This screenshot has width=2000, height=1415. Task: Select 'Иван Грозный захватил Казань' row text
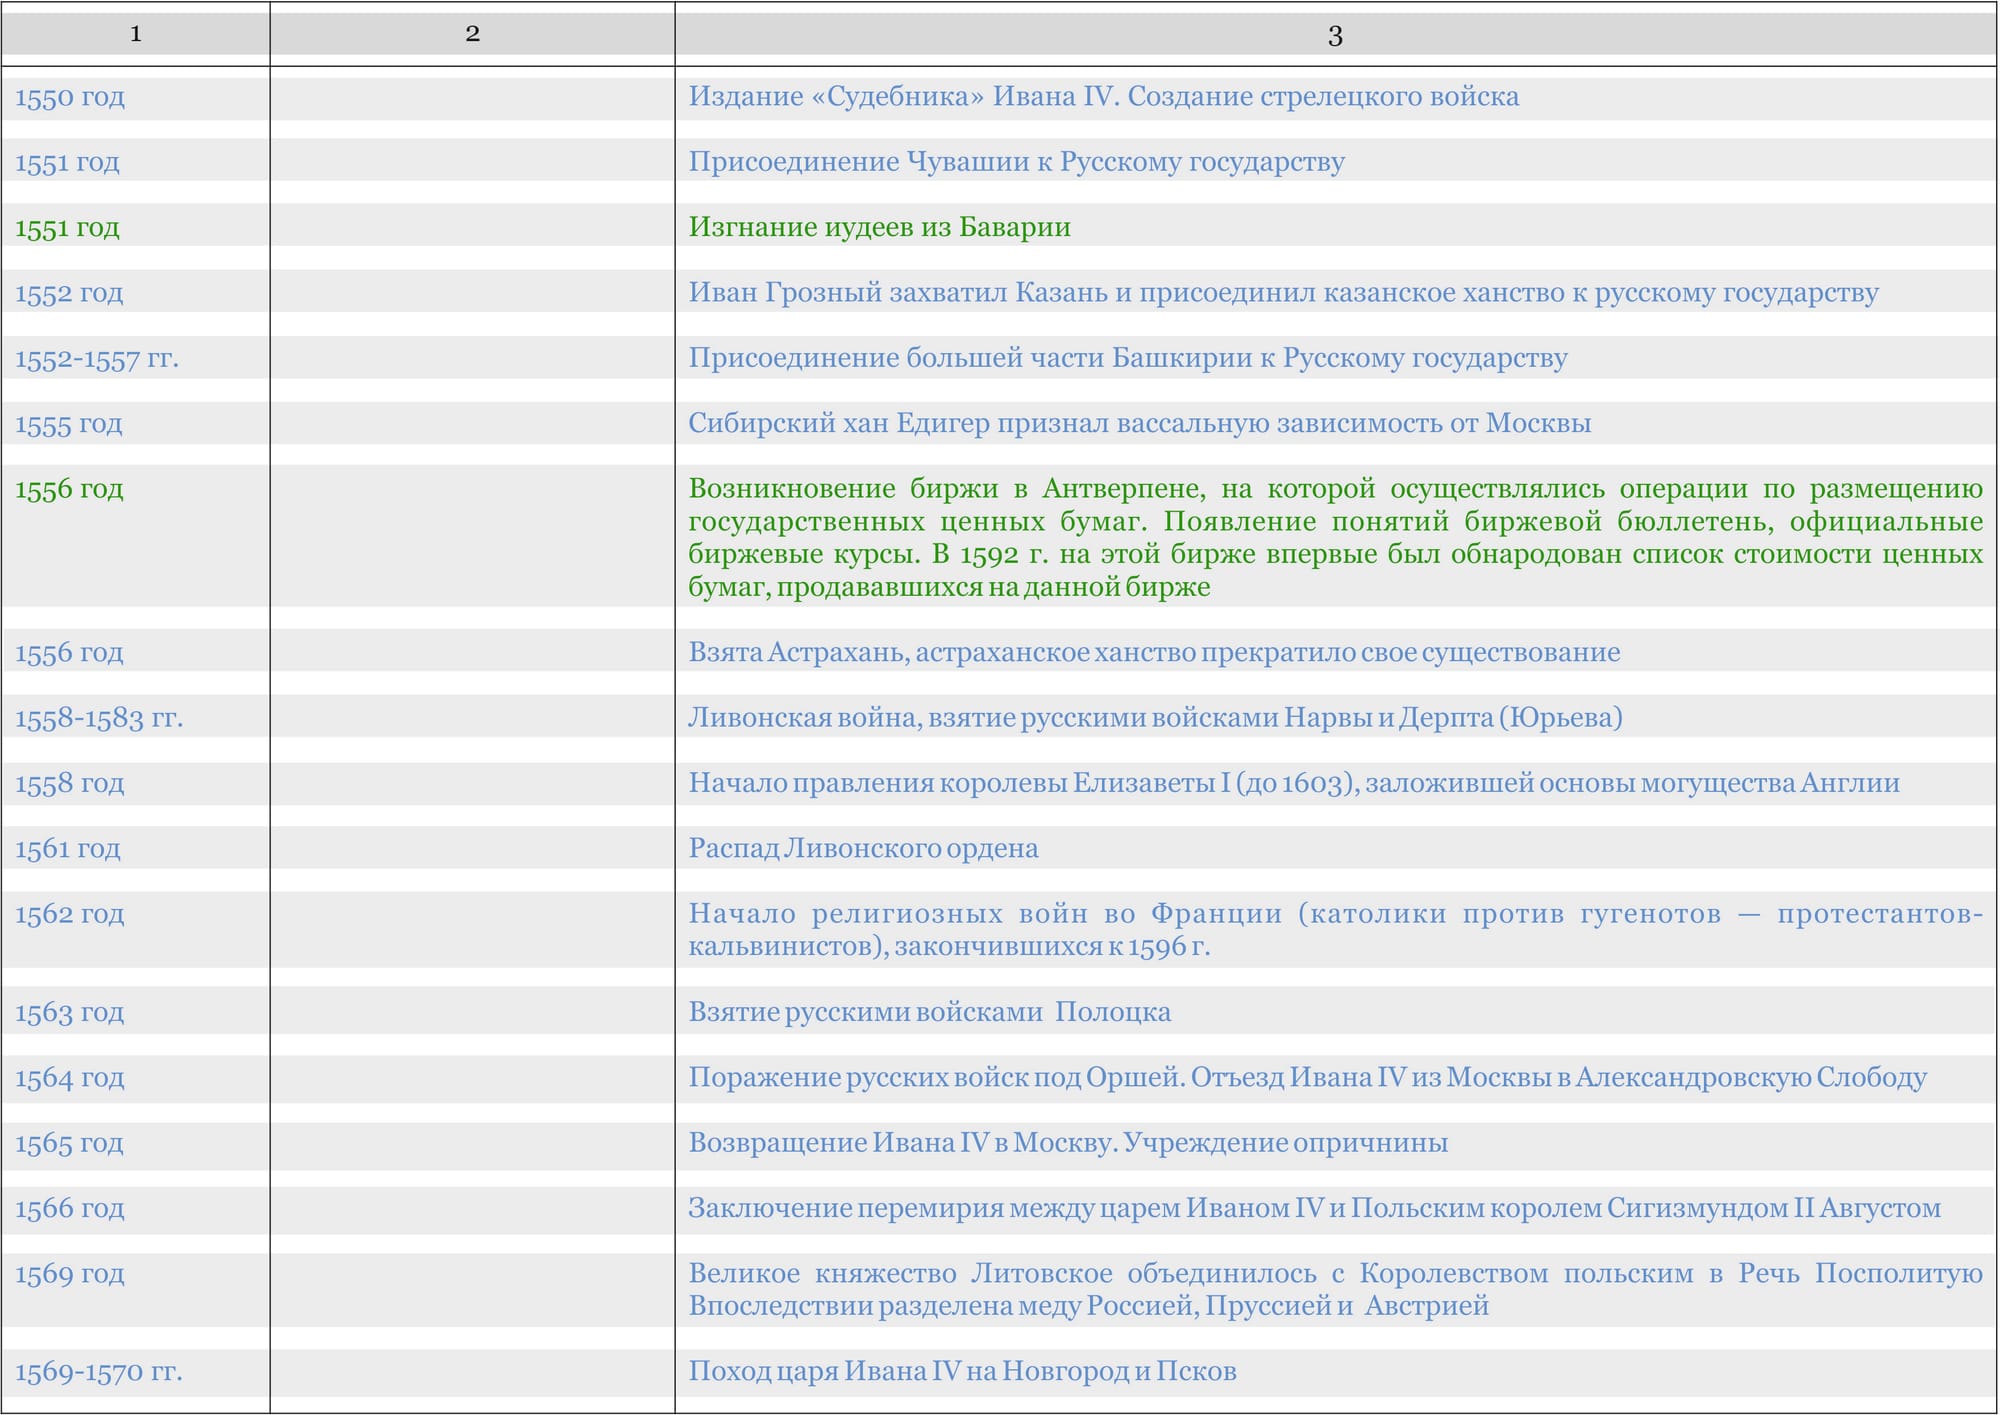1283,293
